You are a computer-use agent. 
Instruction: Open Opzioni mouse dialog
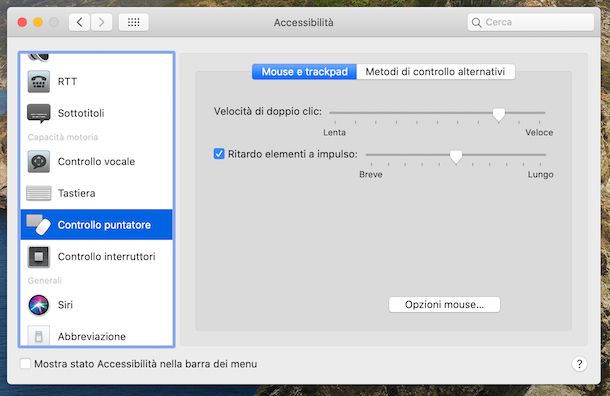(444, 305)
